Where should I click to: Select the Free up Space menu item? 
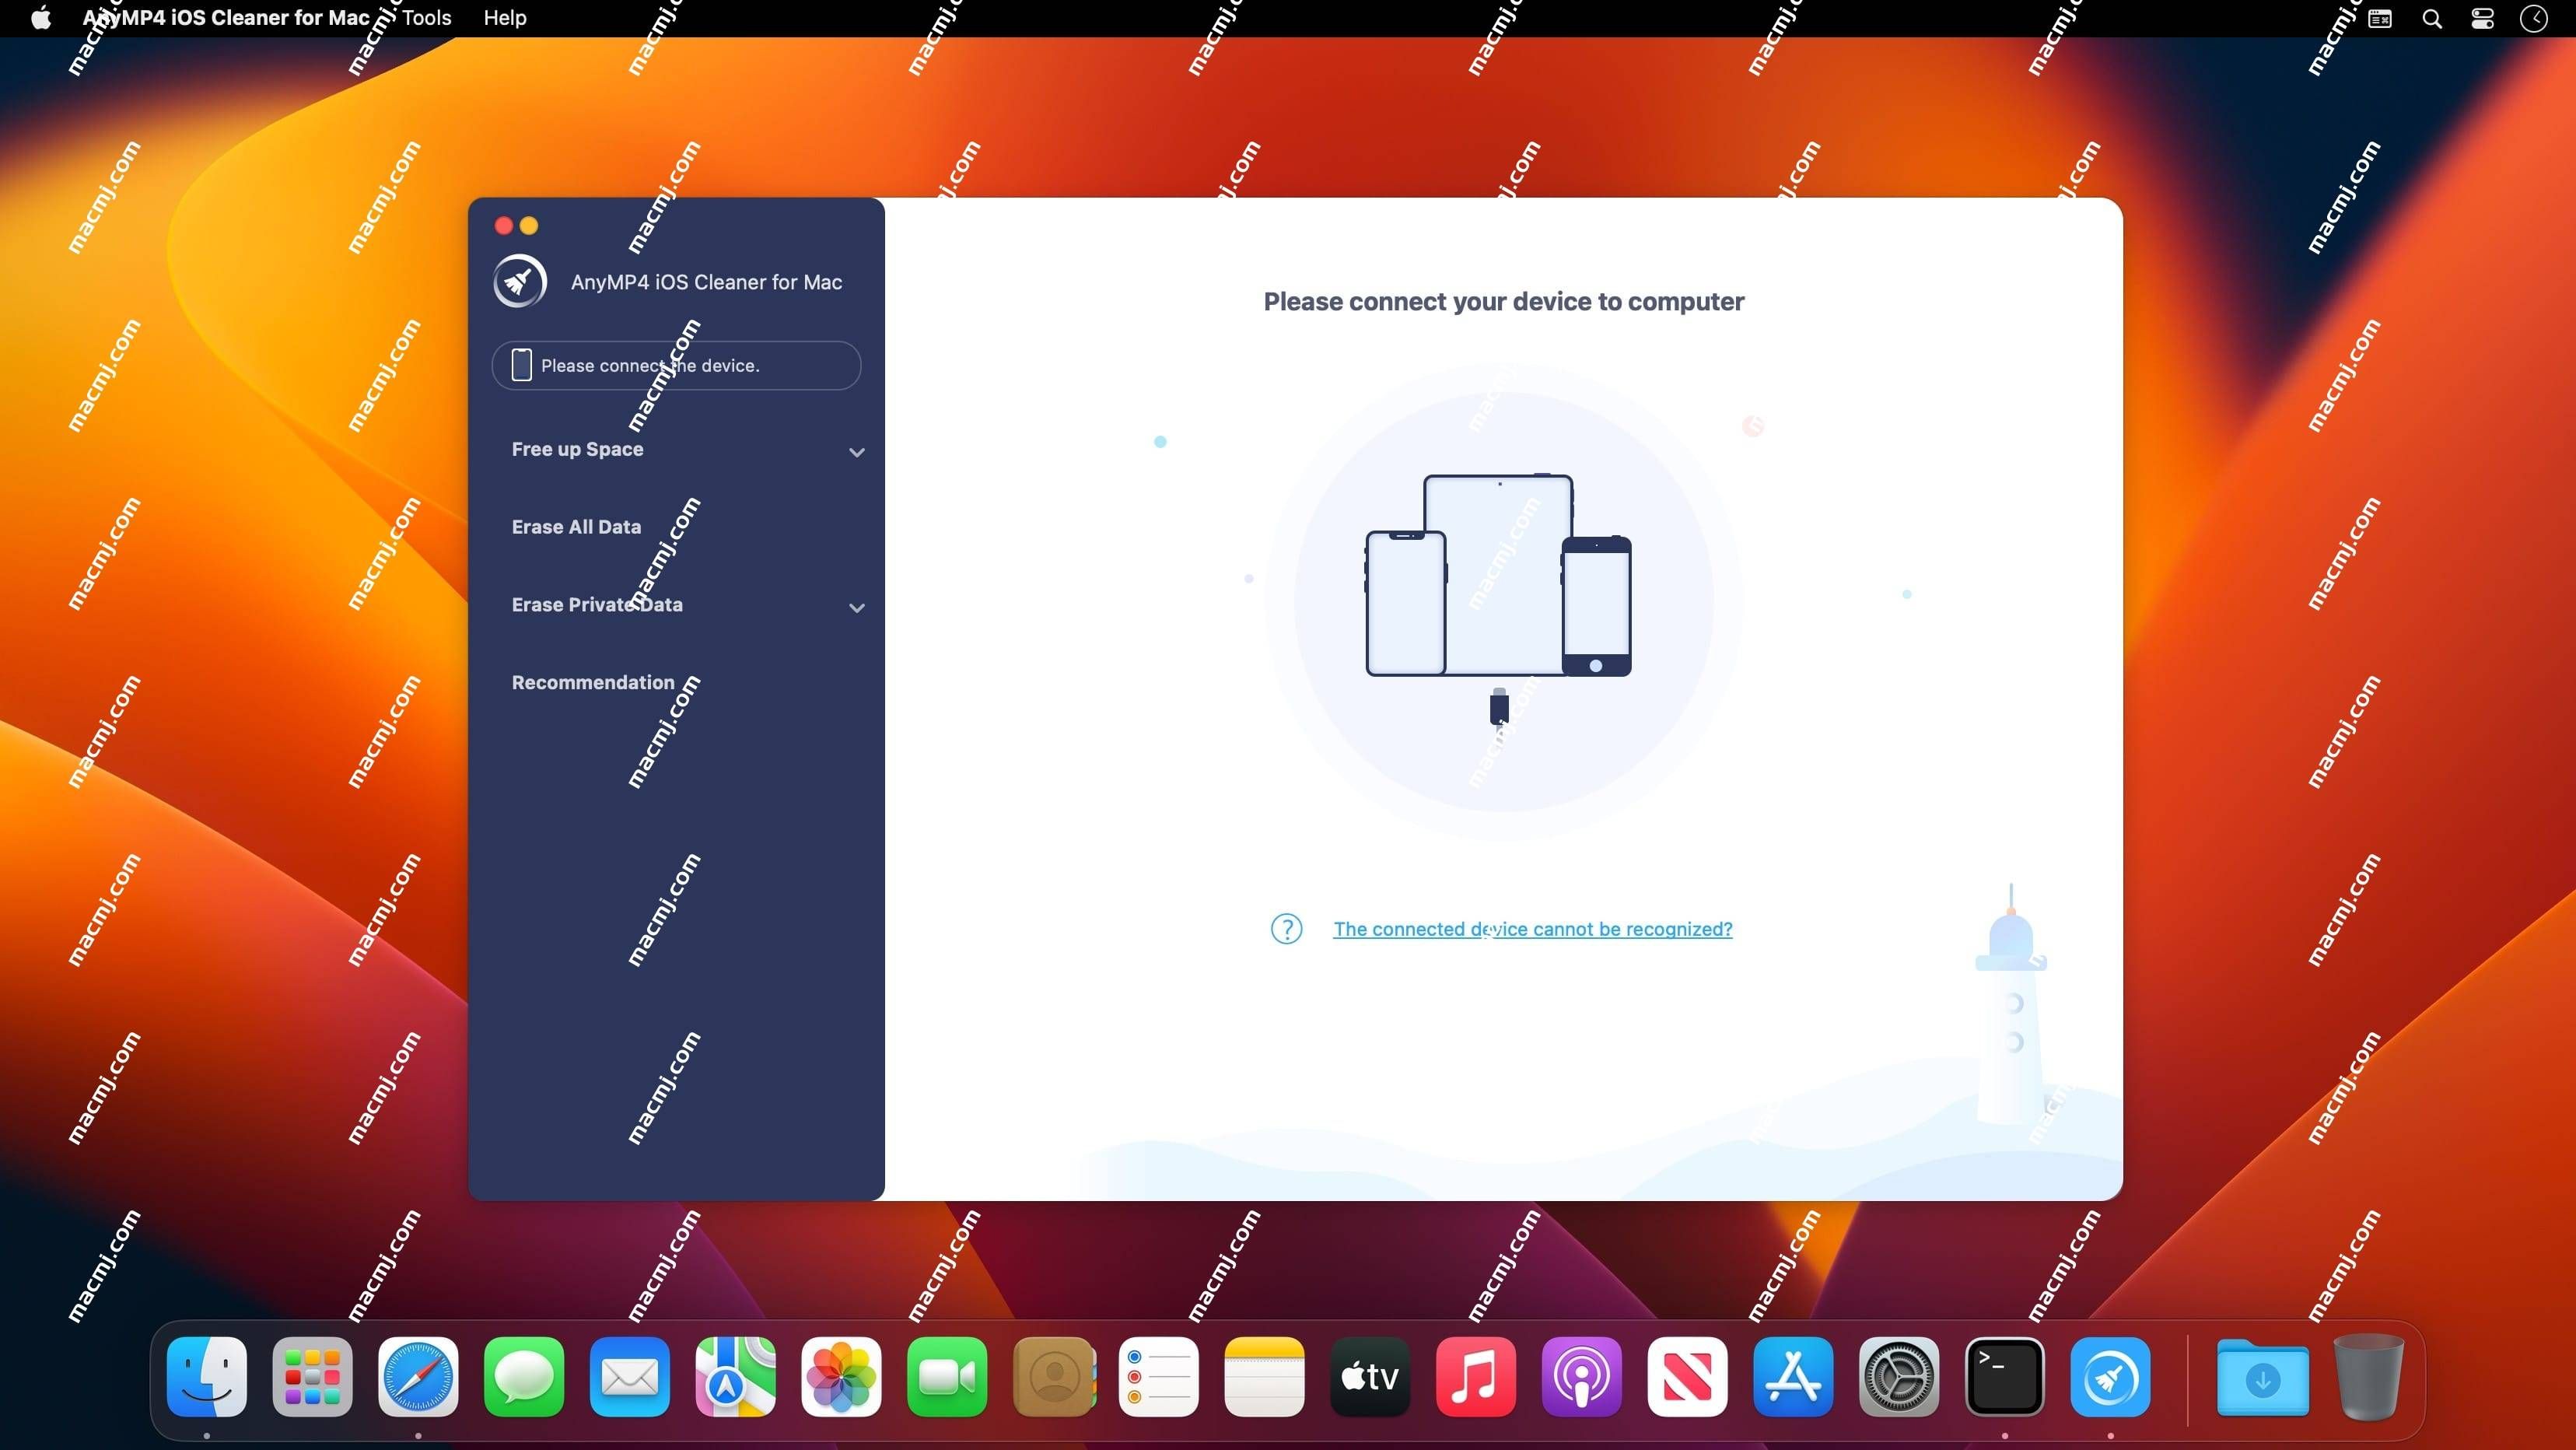577,448
